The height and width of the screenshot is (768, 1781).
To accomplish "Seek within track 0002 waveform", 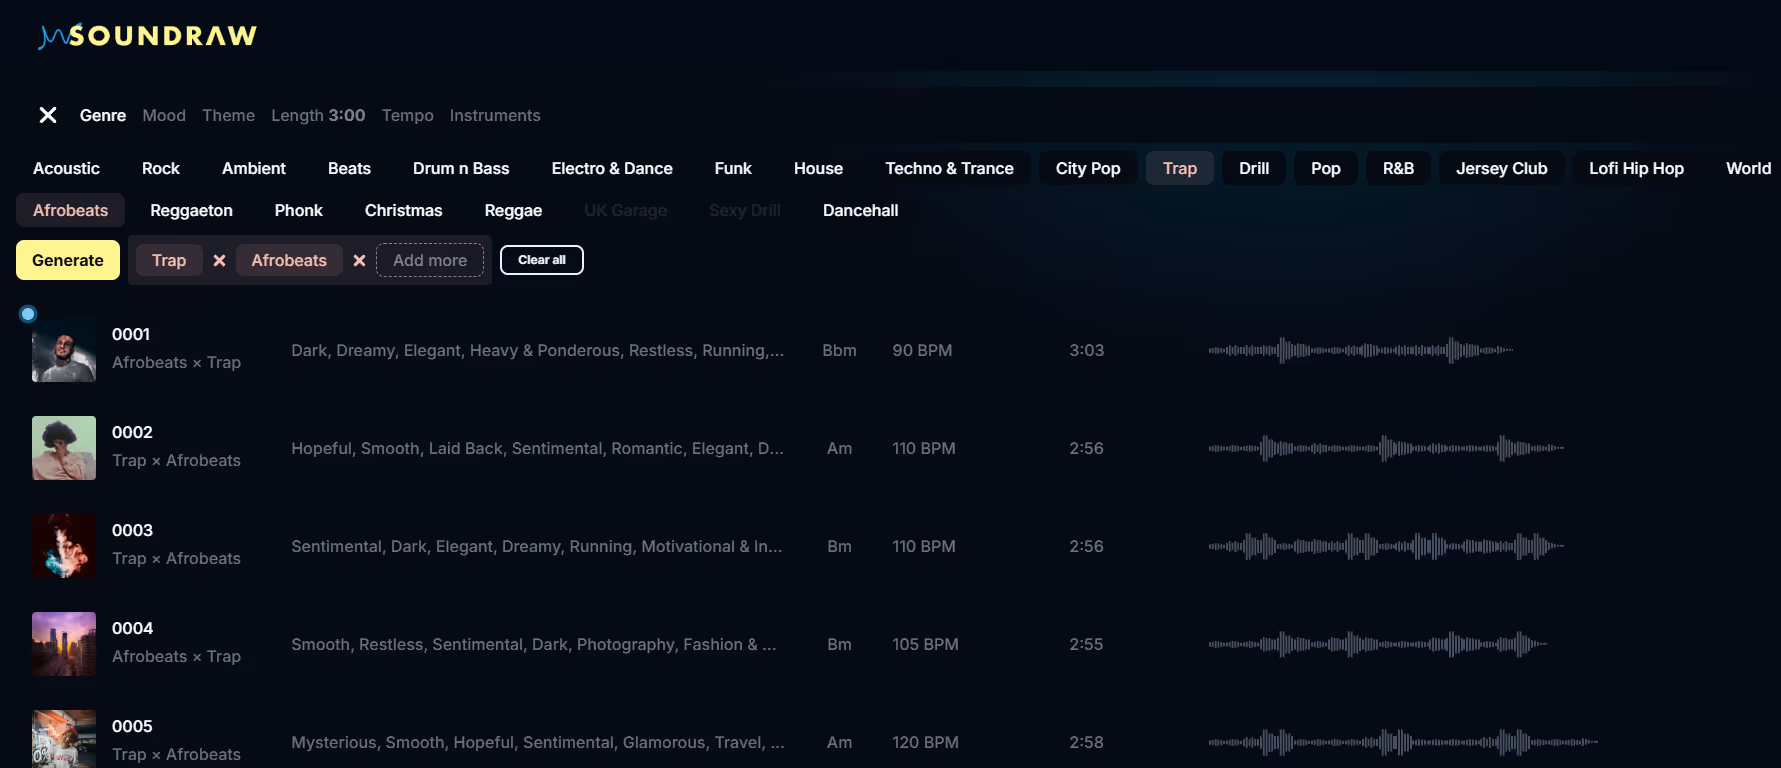I will tap(1386, 448).
